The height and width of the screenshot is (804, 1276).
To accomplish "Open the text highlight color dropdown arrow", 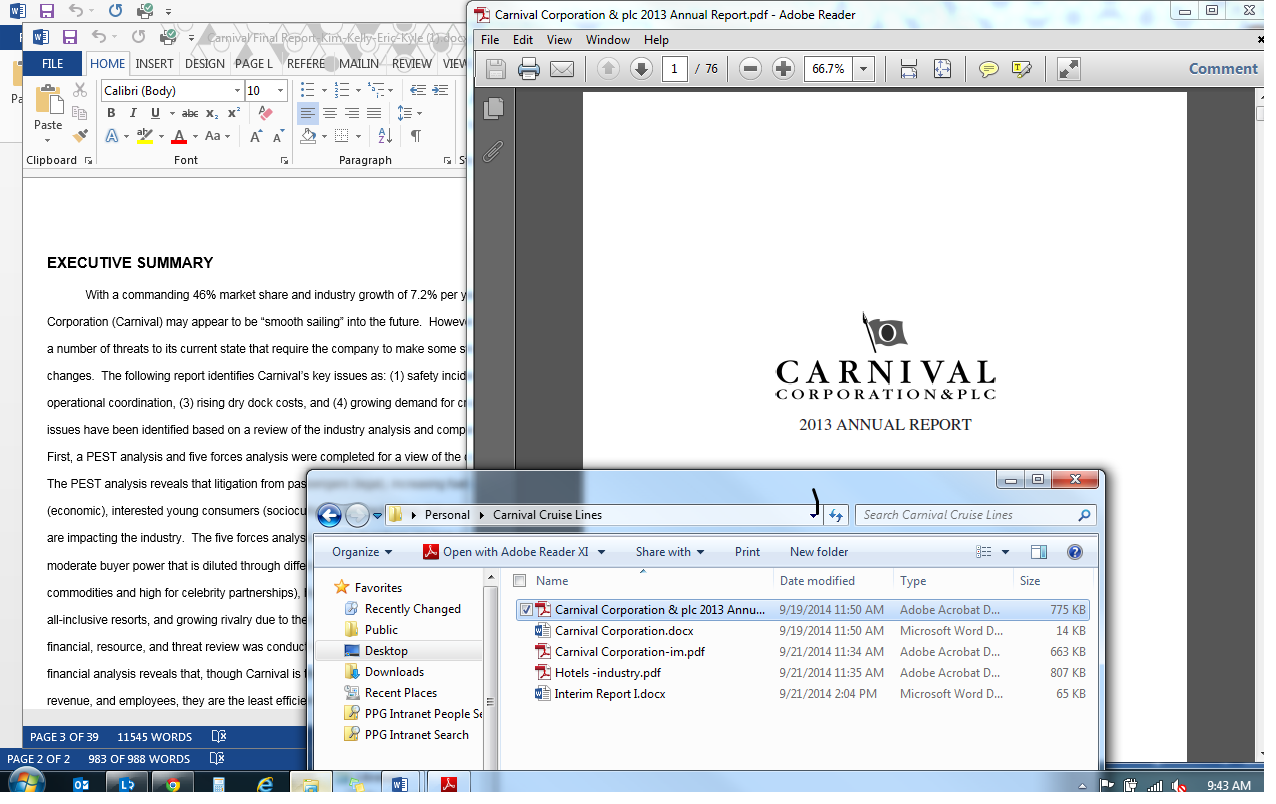I will (160, 135).
